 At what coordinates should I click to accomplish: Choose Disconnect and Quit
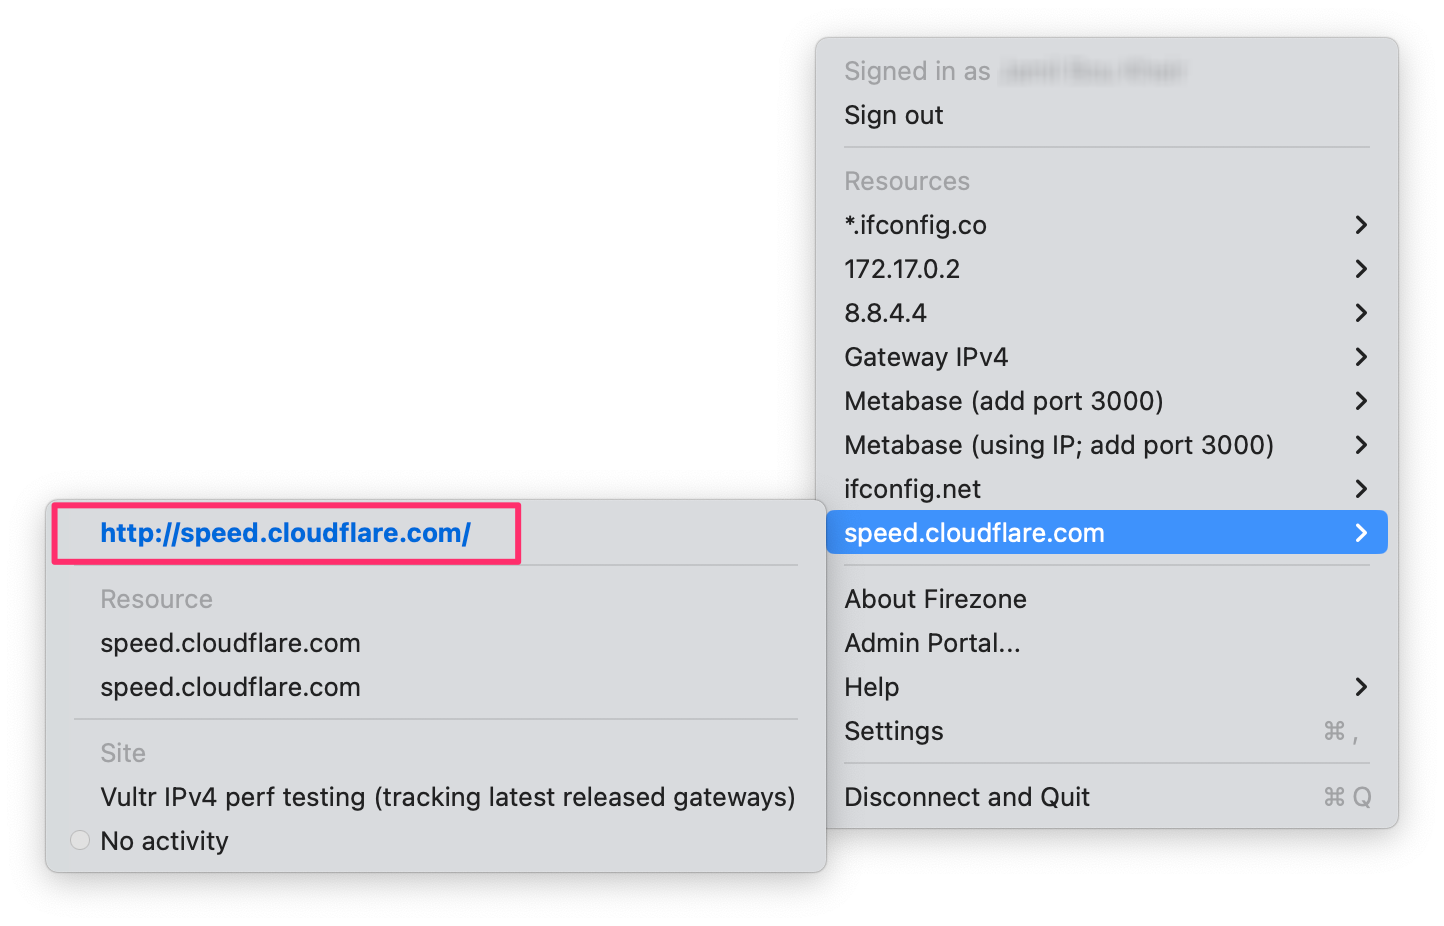[966, 797]
